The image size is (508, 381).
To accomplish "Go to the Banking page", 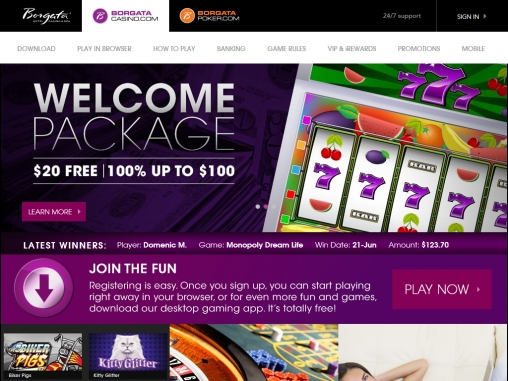I will tap(231, 49).
